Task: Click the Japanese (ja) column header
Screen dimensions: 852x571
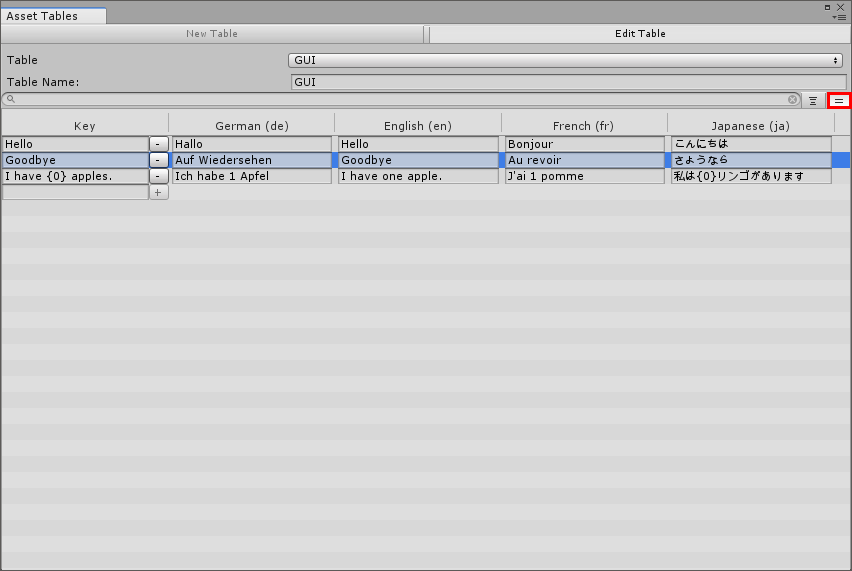Action: click(750, 126)
